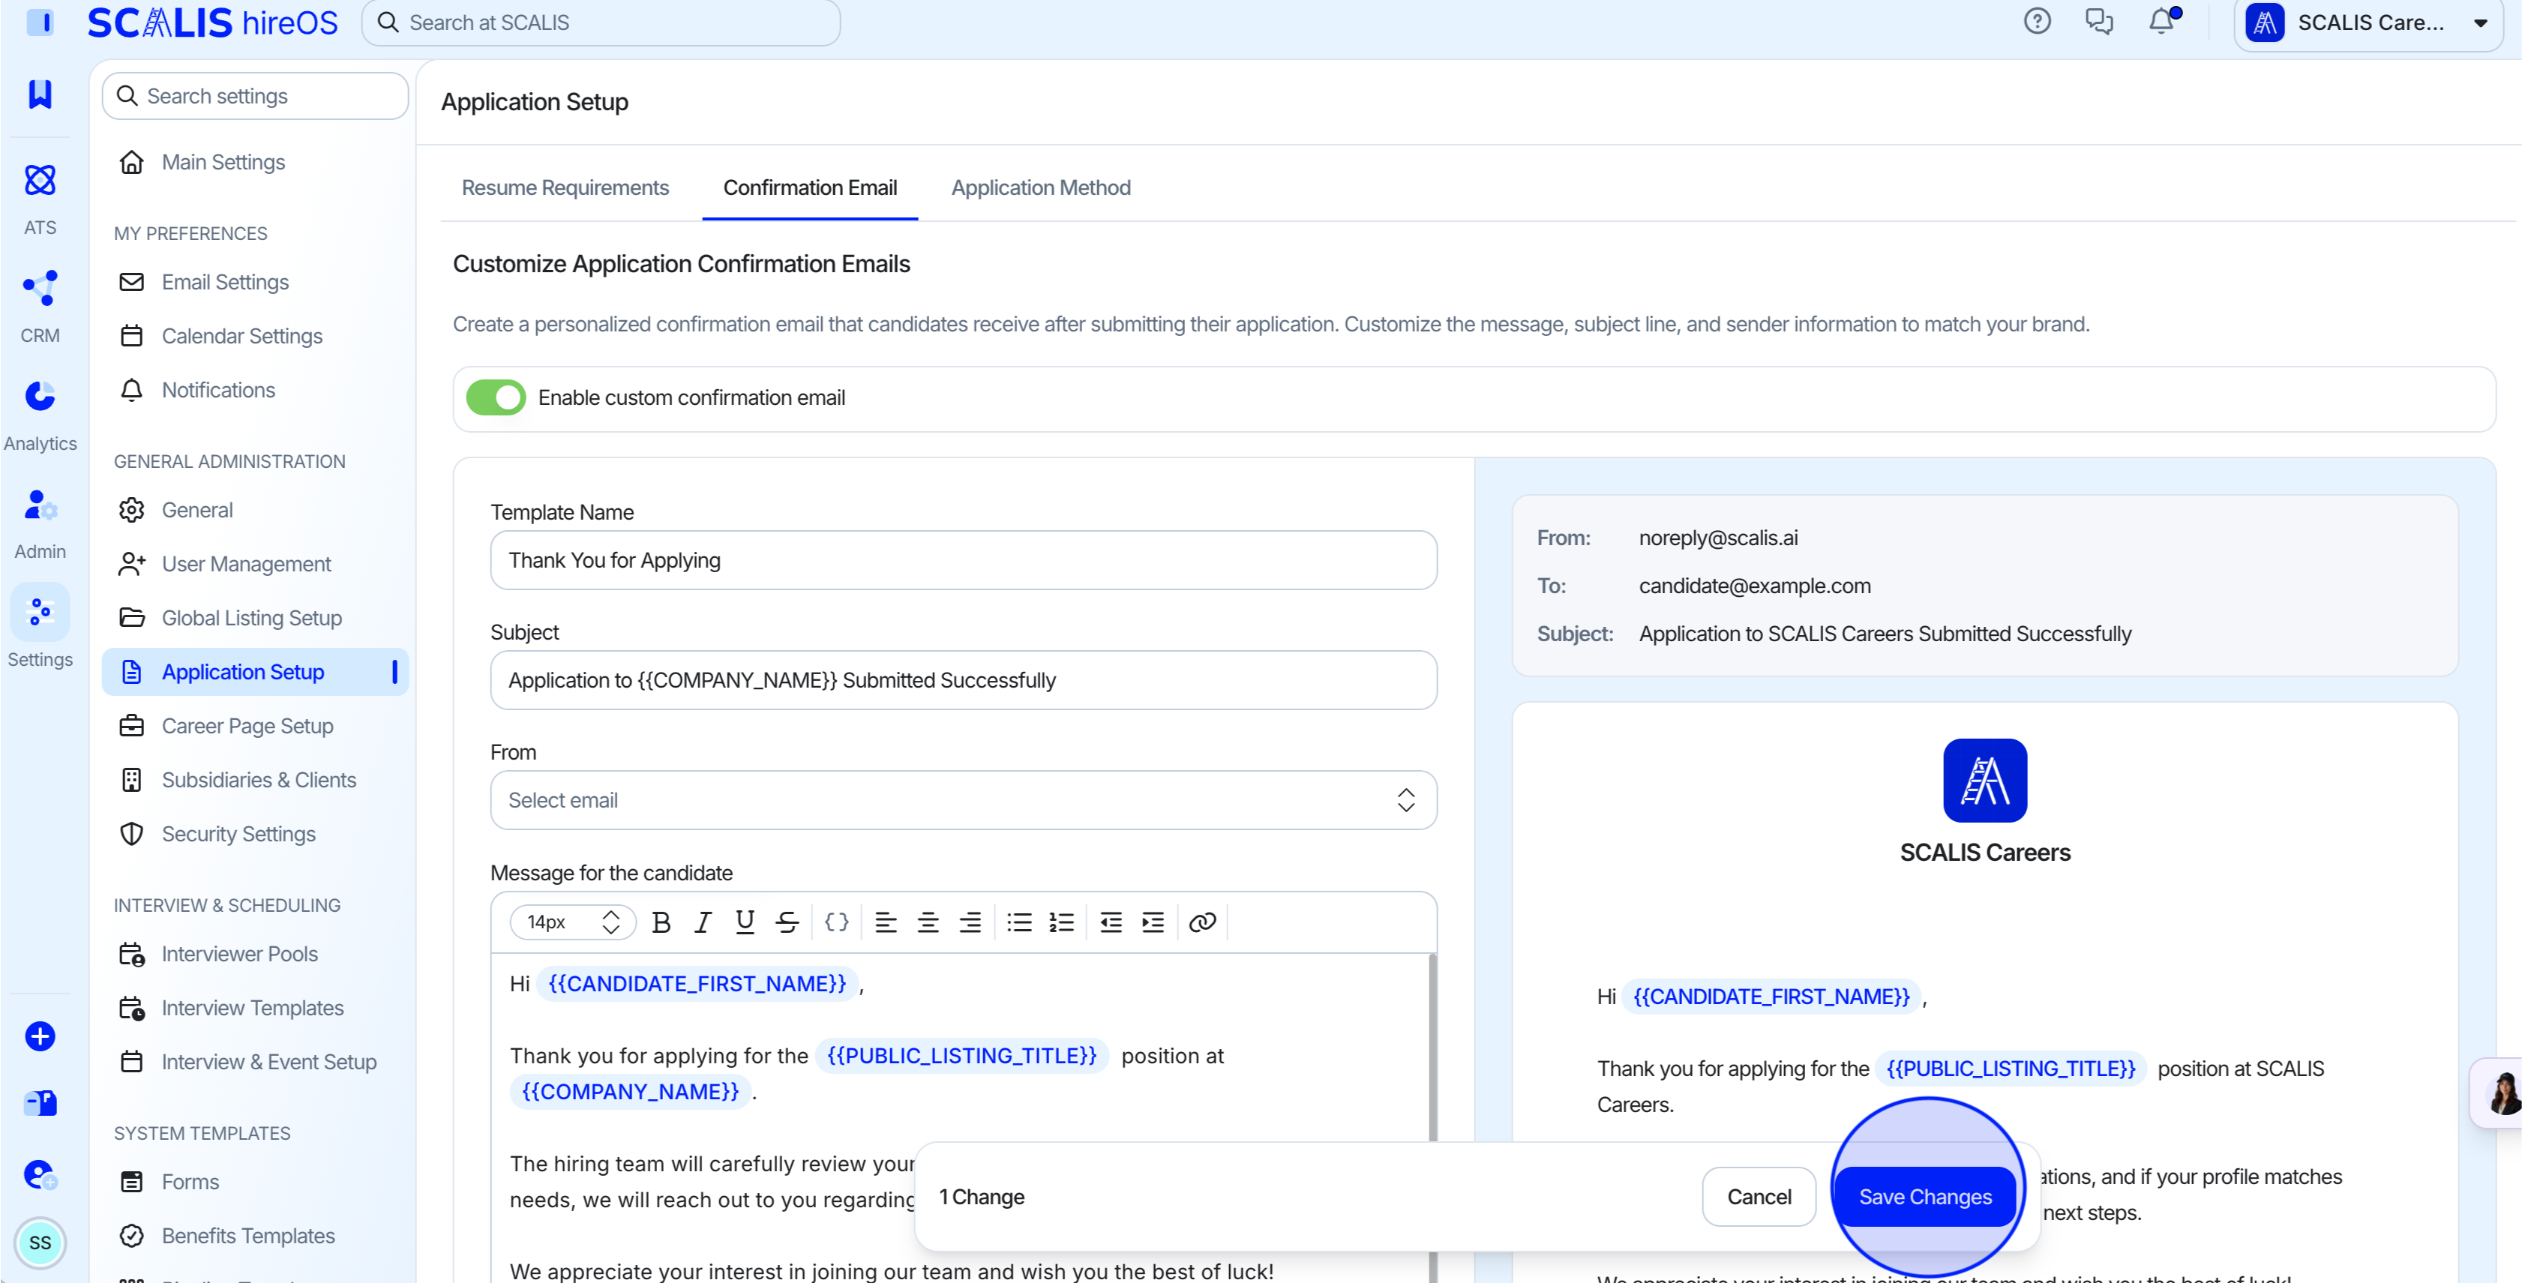Edit the Subject field

tap(963, 680)
